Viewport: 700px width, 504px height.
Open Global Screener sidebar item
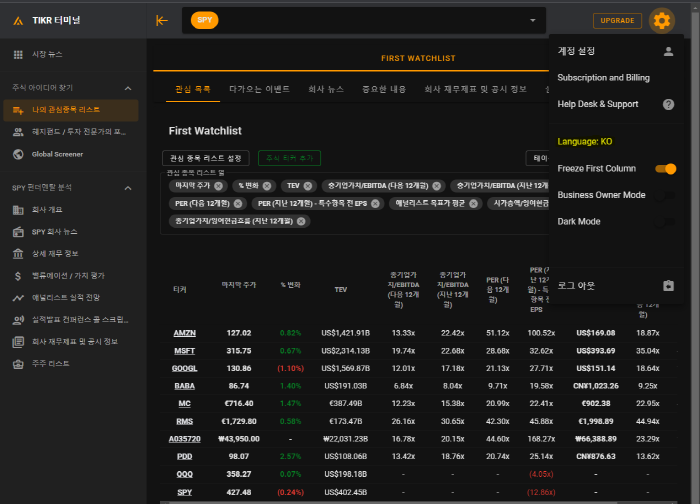(x=71, y=154)
